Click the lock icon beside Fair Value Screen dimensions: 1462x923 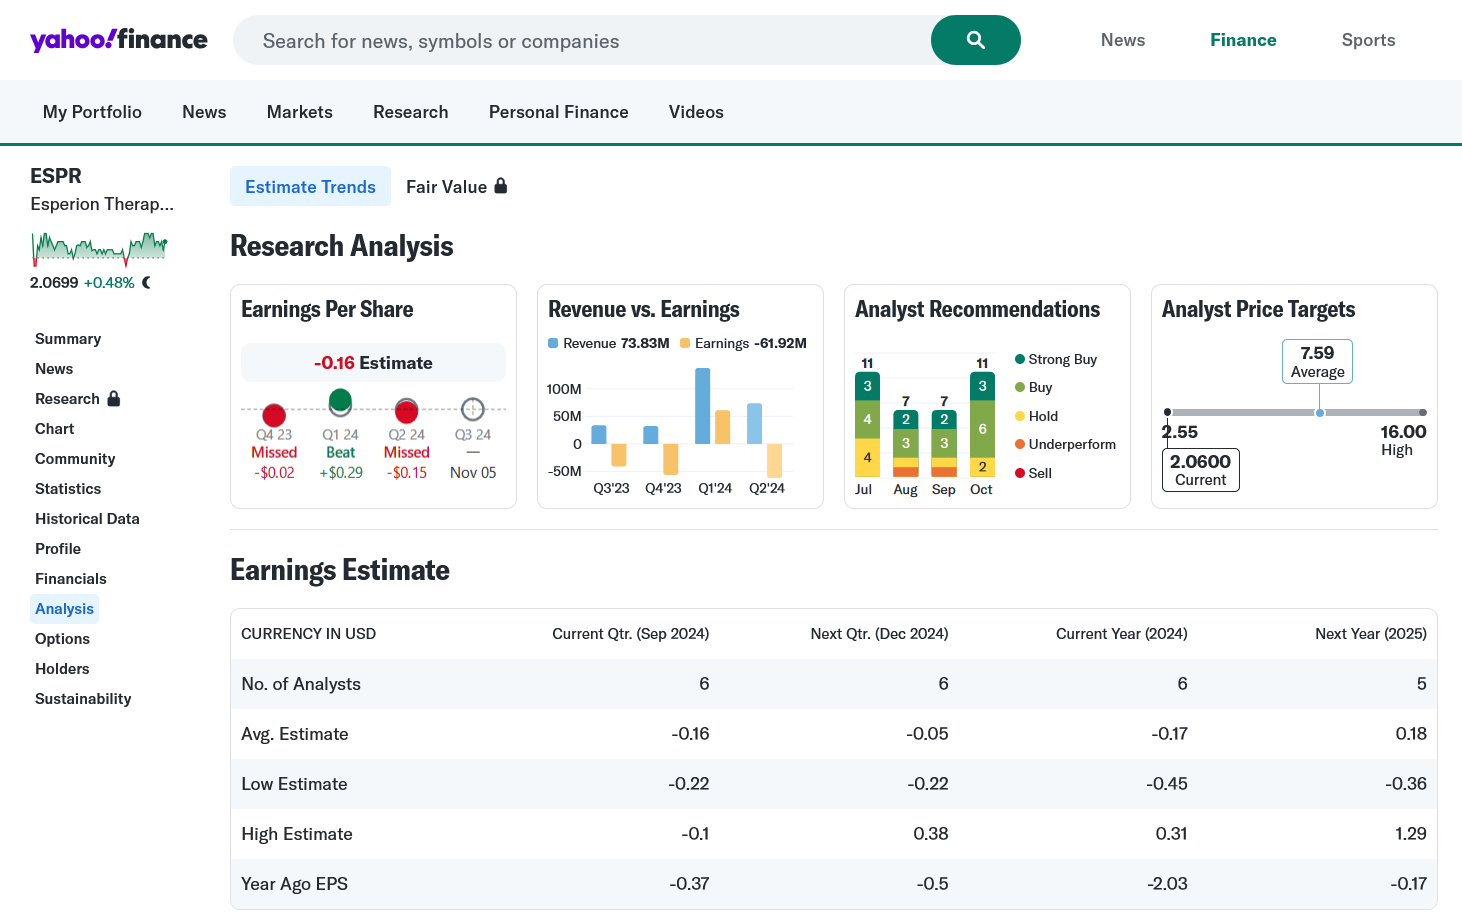(x=501, y=186)
